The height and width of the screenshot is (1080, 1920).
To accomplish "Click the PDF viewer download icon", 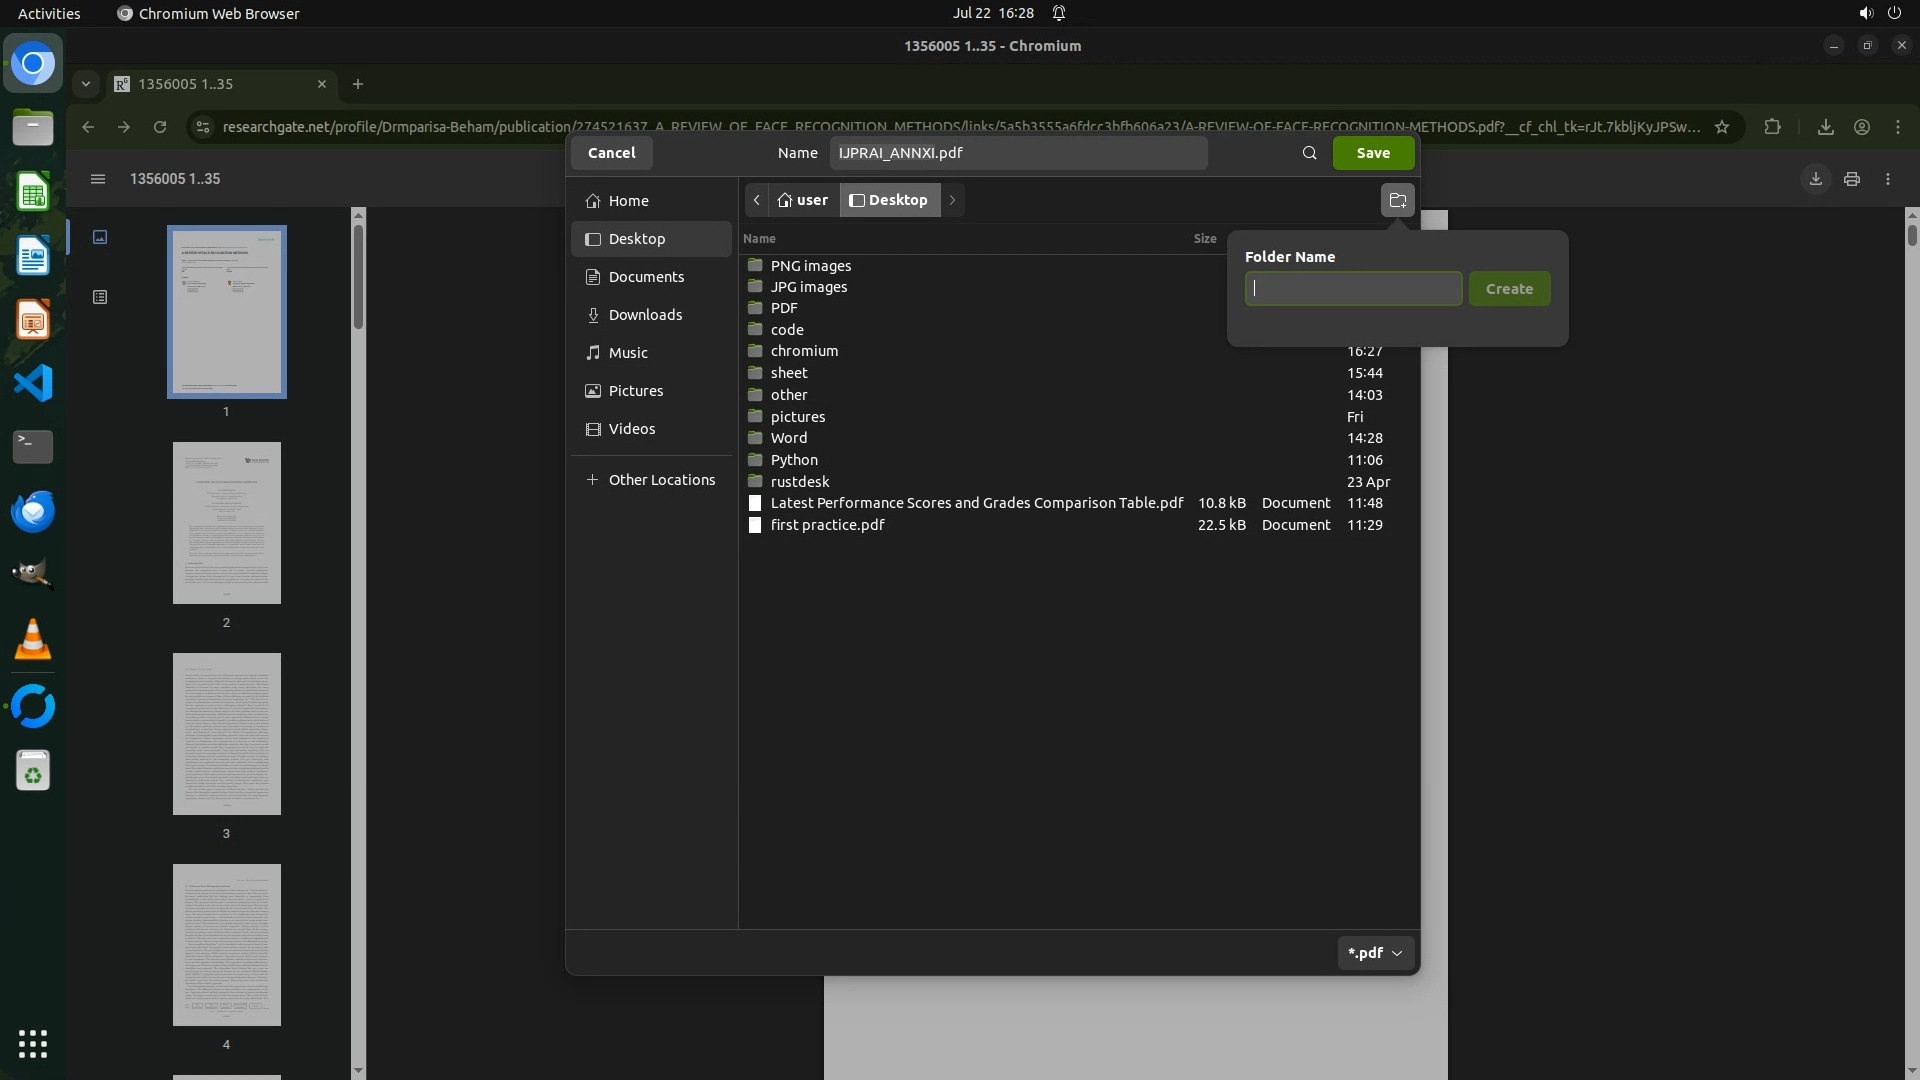I will (1815, 179).
